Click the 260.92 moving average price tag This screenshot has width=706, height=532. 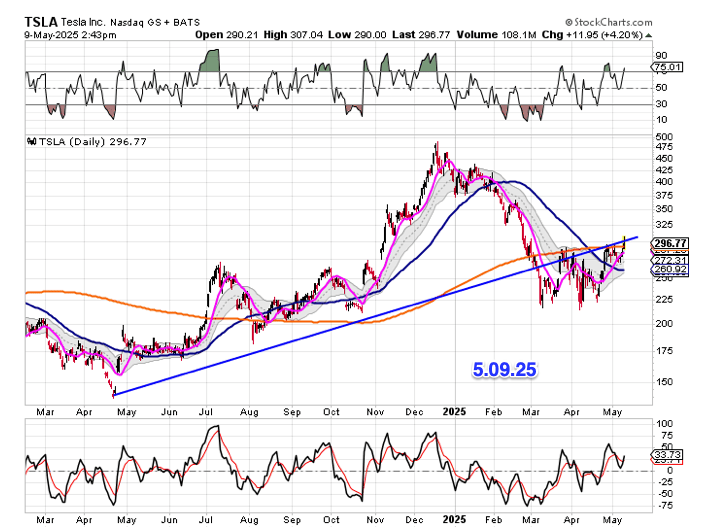point(667,270)
